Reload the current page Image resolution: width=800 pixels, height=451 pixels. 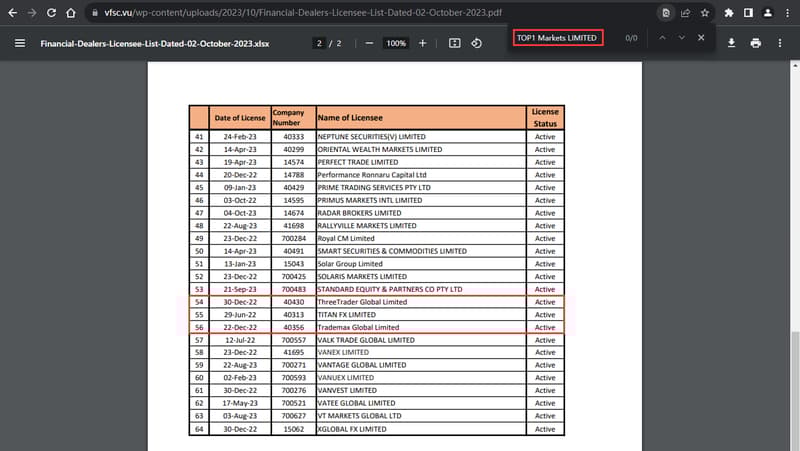point(51,13)
